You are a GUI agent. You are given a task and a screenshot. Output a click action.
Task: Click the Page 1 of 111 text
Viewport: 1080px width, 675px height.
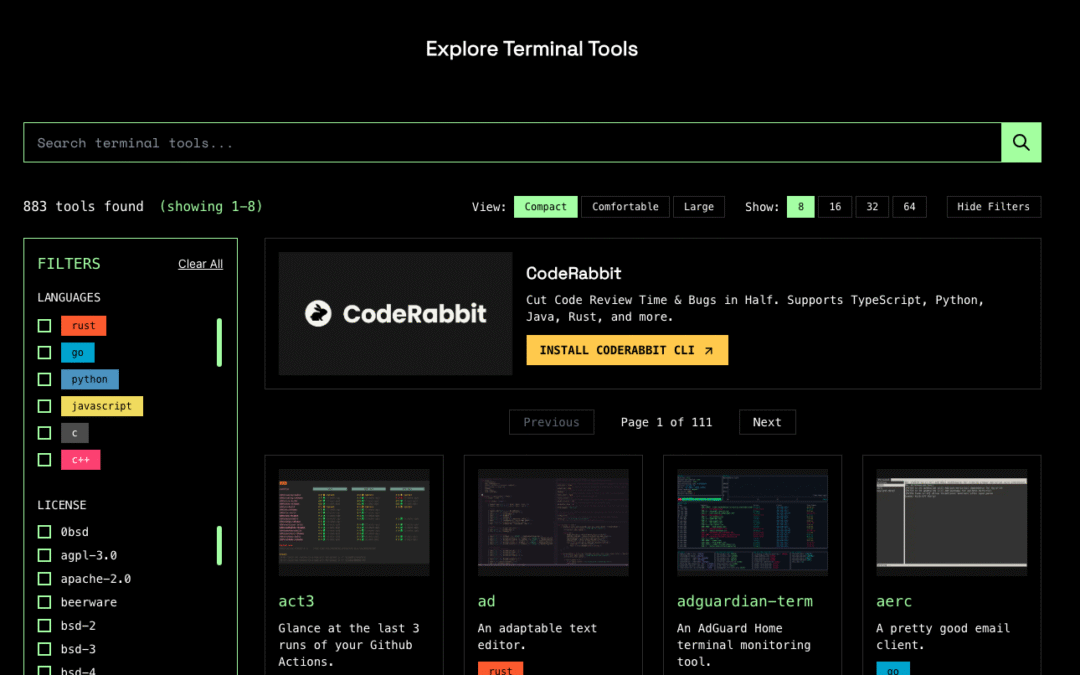point(666,422)
